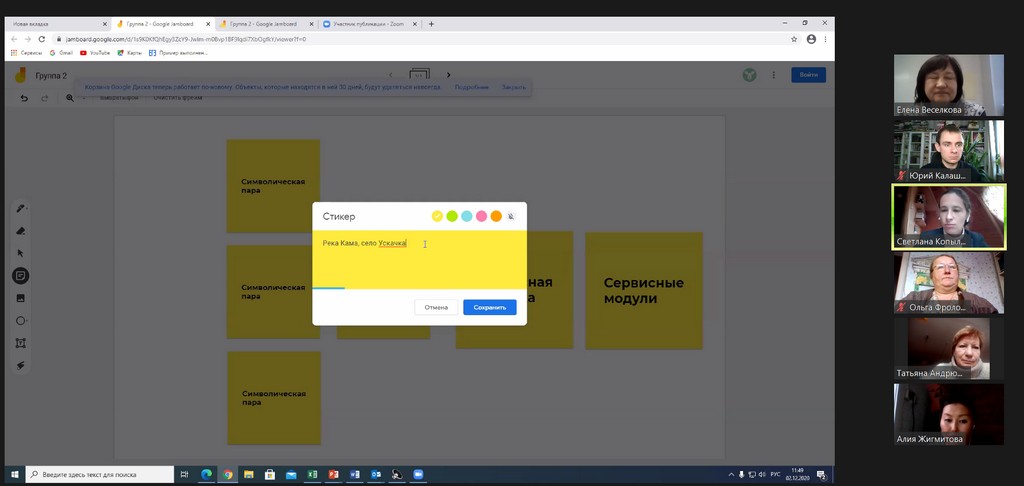
Task: Activate the Laser pointer tool
Action: (x=20, y=366)
